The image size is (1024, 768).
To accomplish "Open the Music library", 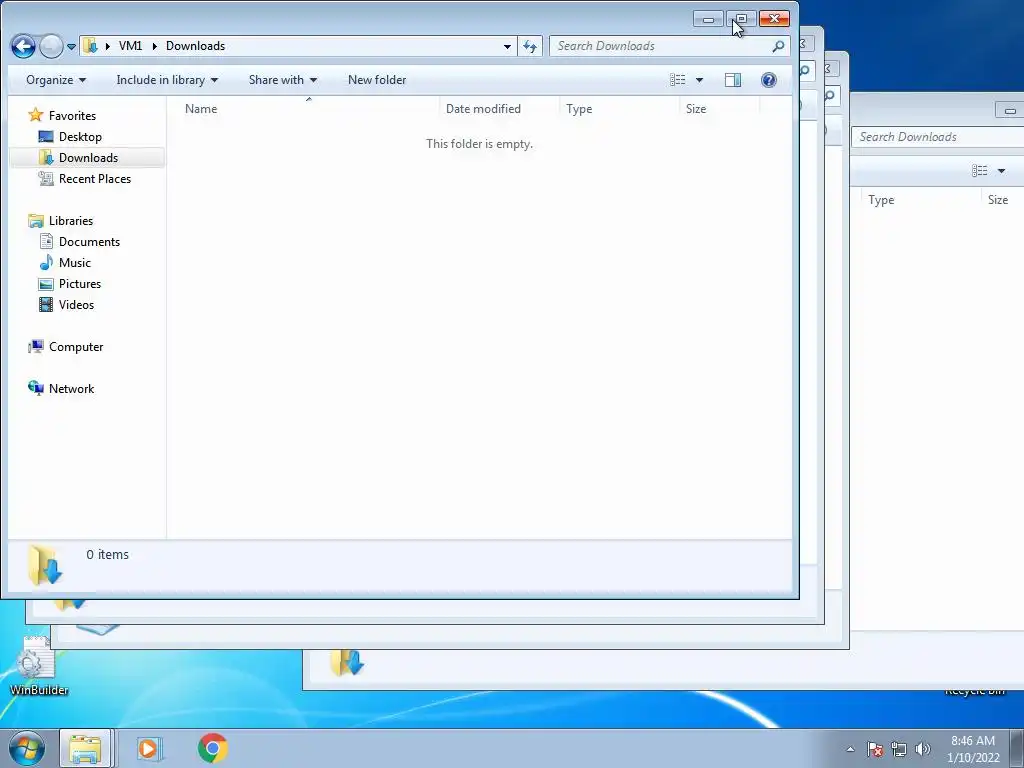I will click(x=74, y=263).
